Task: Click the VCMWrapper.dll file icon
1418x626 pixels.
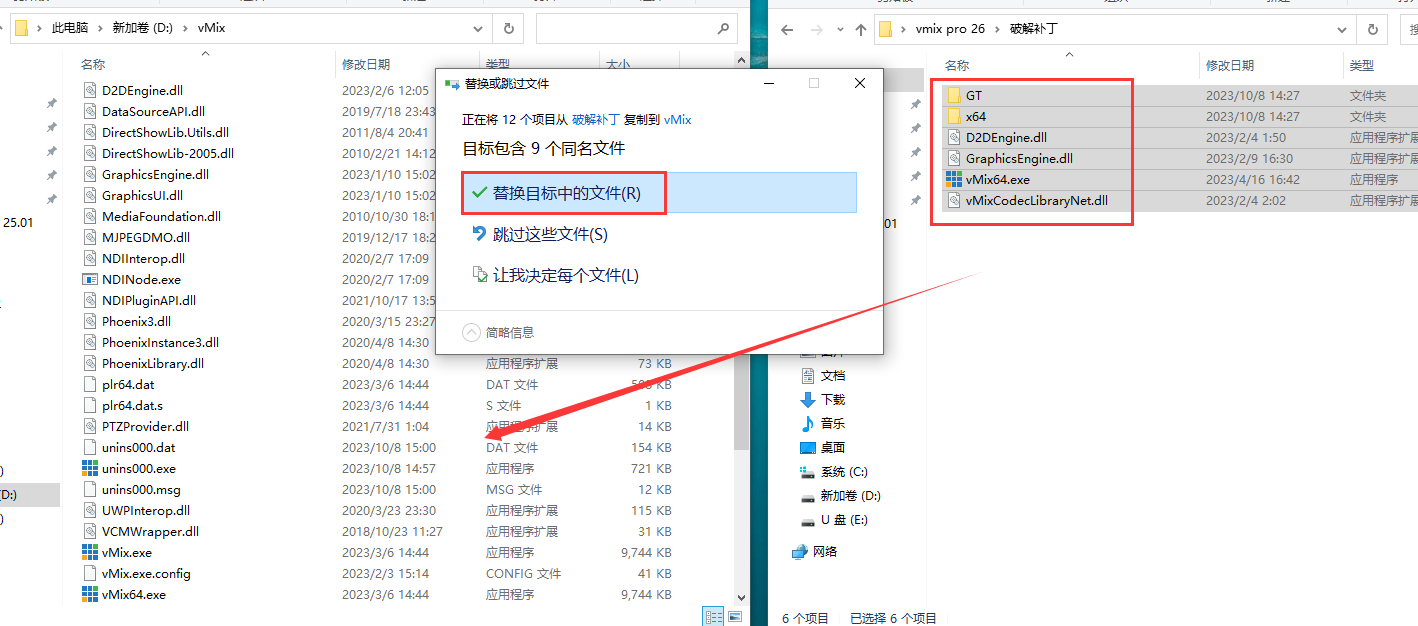Action: [90, 531]
